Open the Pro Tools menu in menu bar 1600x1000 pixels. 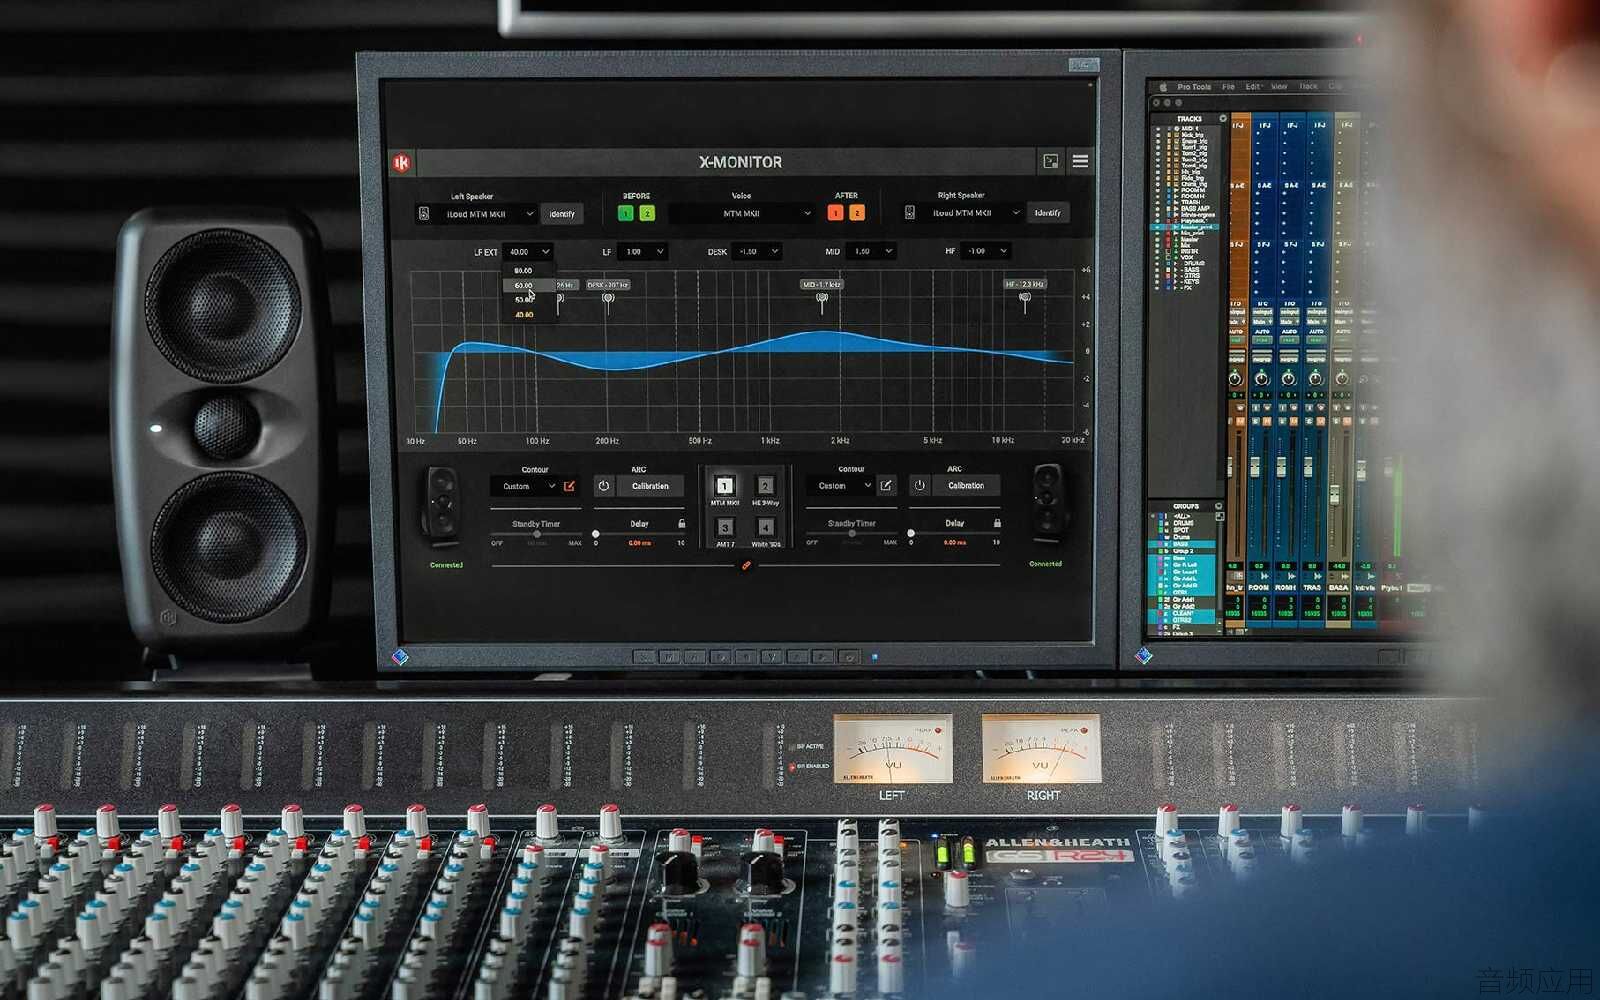point(1194,87)
